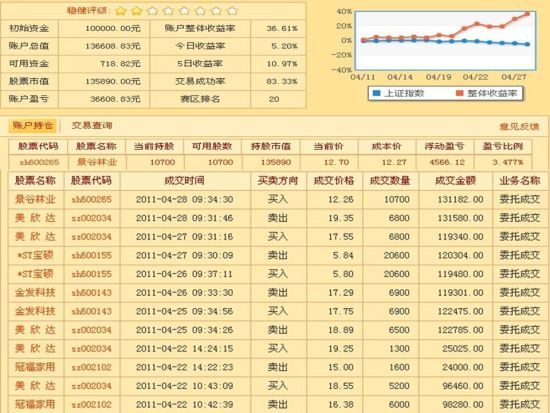
Task: Click the amount 120304.00
Action: tap(460, 255)
